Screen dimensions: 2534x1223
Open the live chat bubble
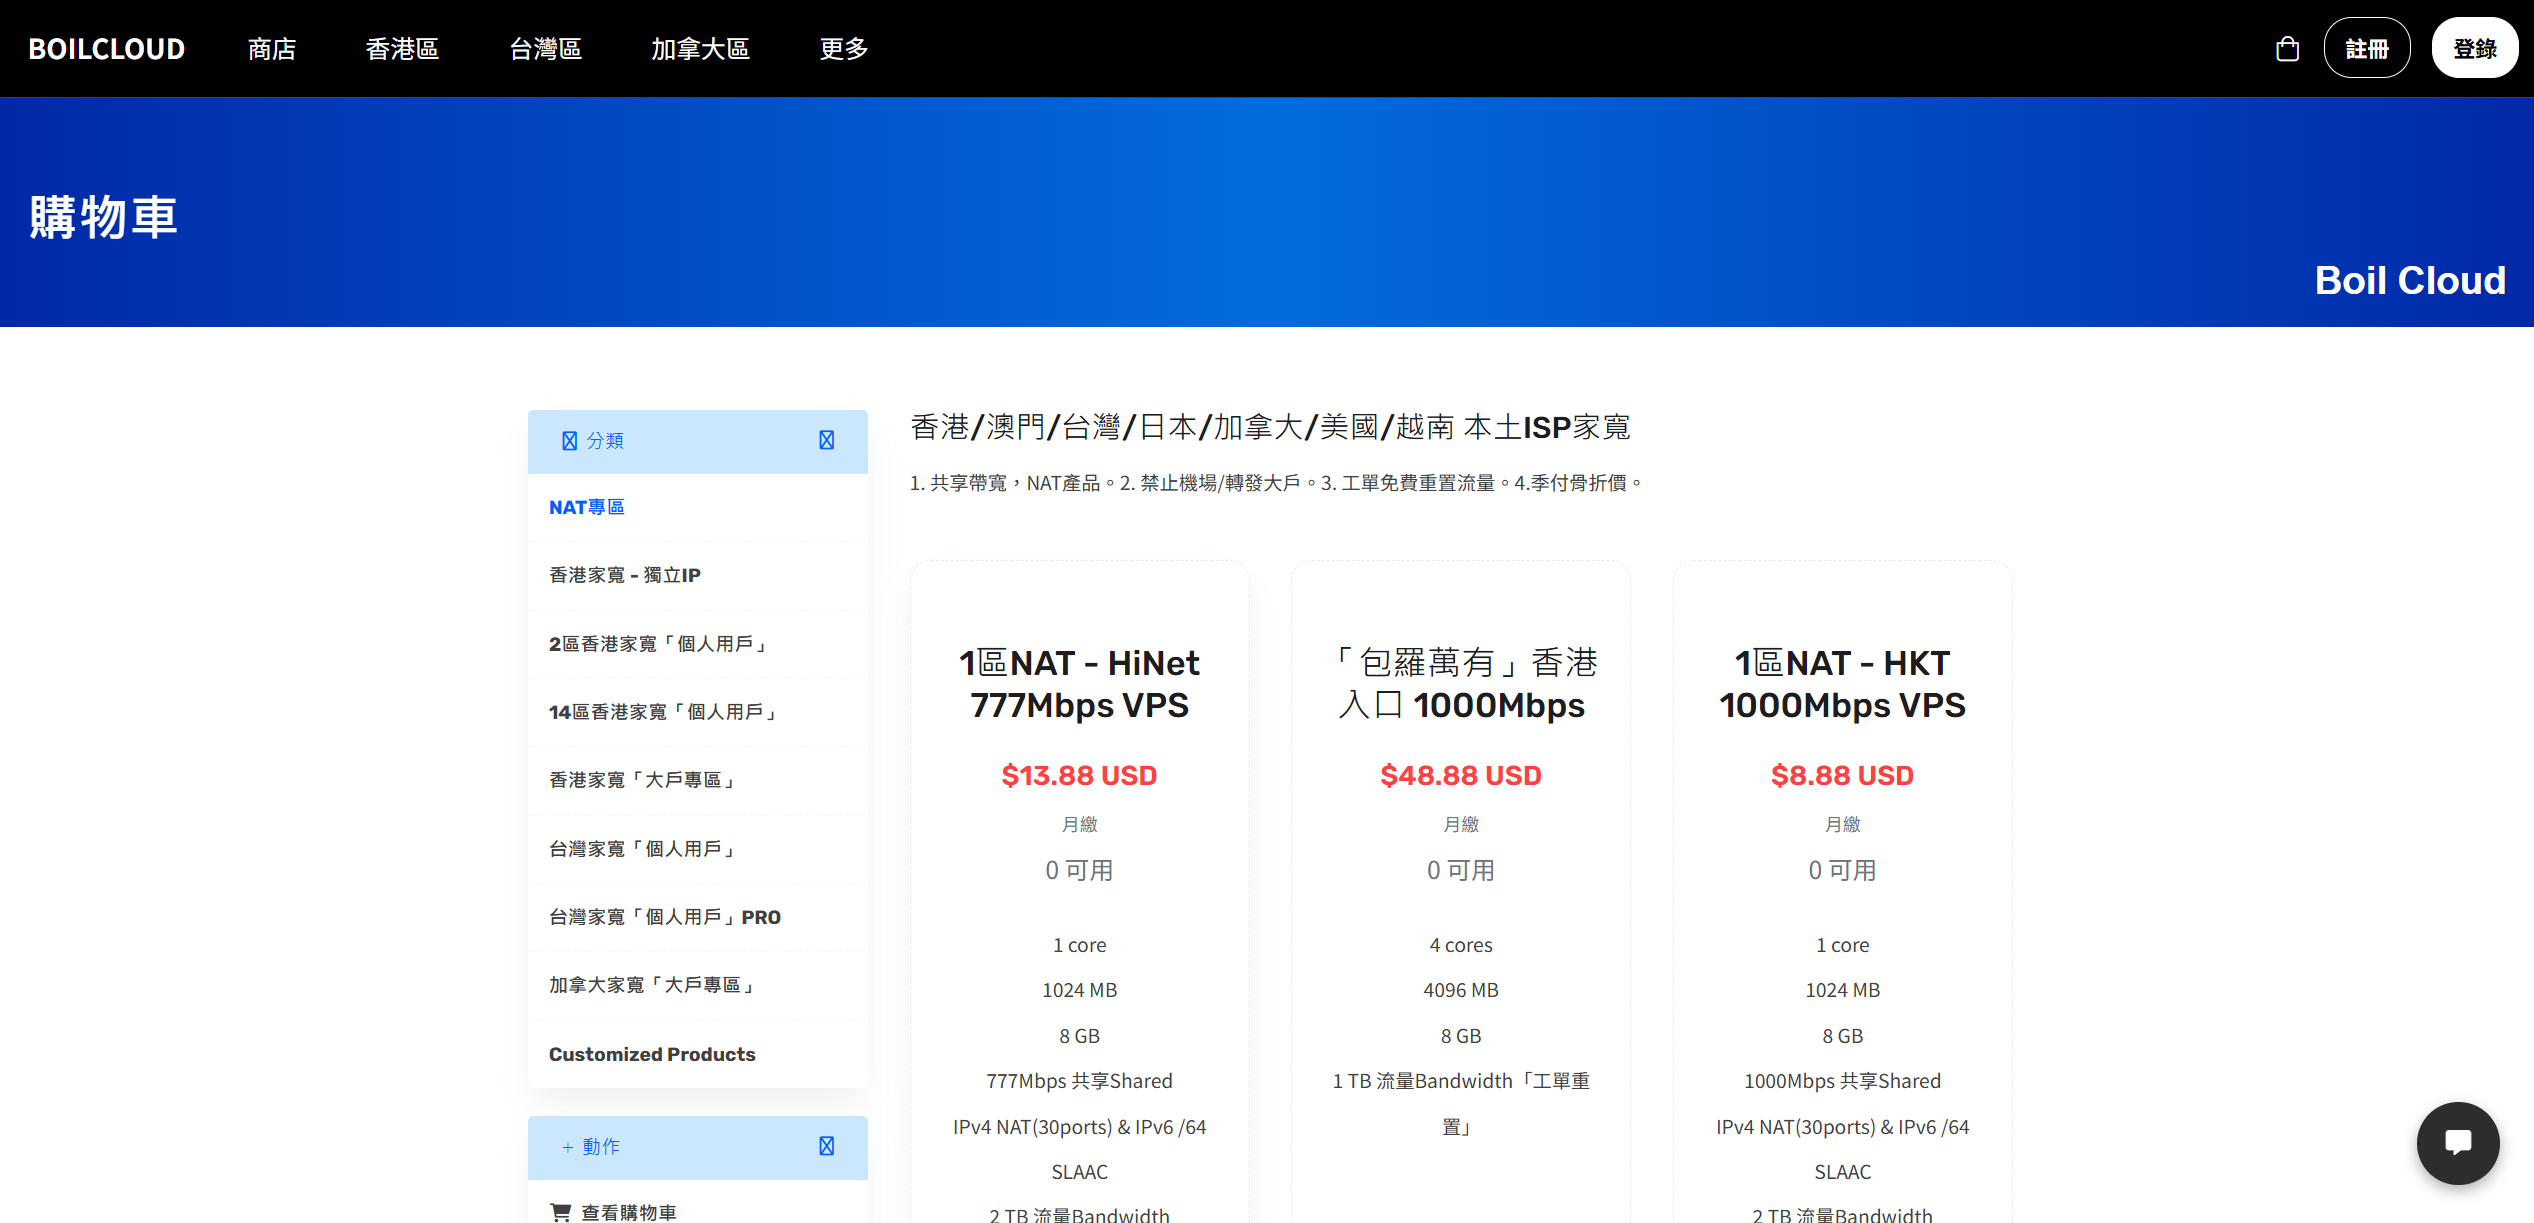coord(2457,1142)
